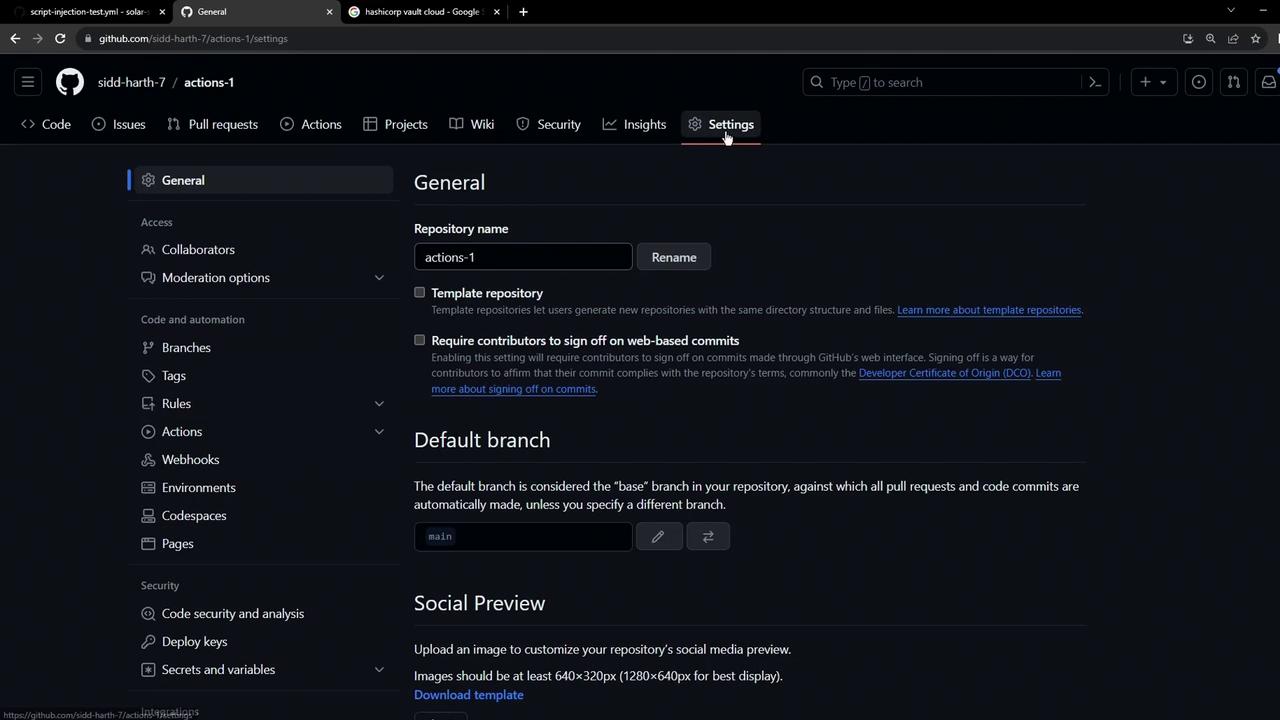Expand the Rules chevron in sidebar

[x=379, y=403]
